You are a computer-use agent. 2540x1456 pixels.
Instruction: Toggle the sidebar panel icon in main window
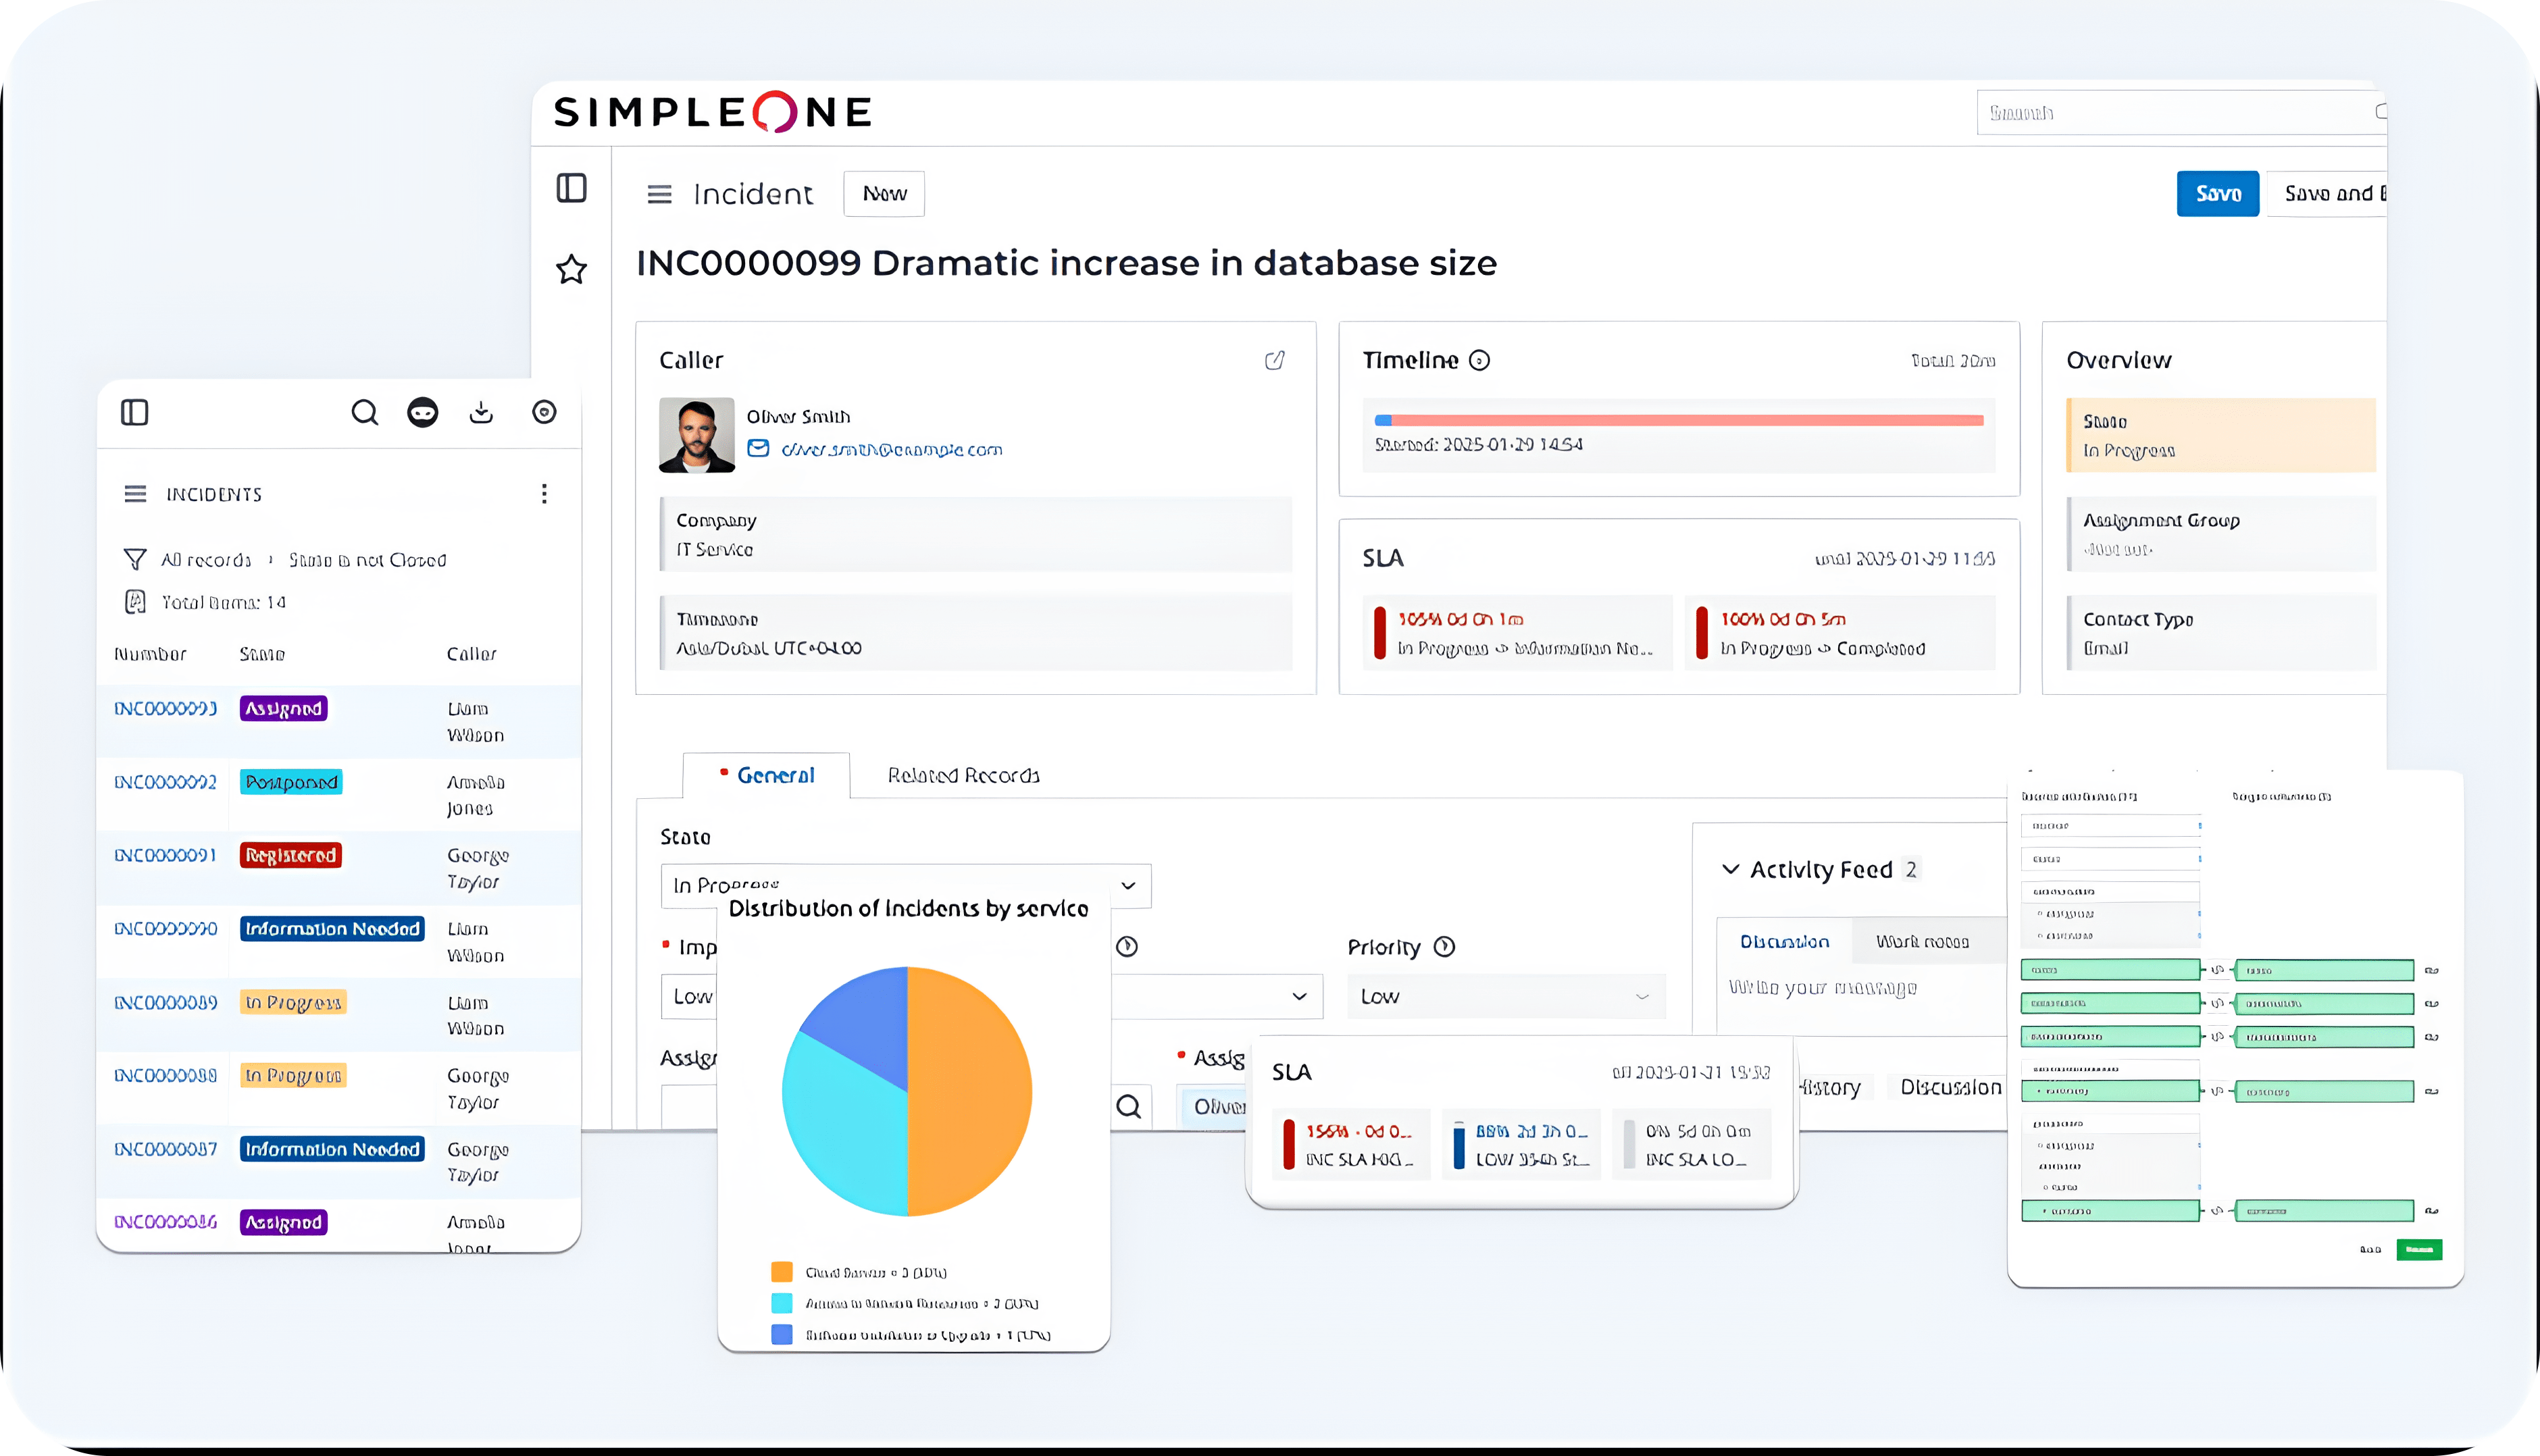tap(571, 188)
